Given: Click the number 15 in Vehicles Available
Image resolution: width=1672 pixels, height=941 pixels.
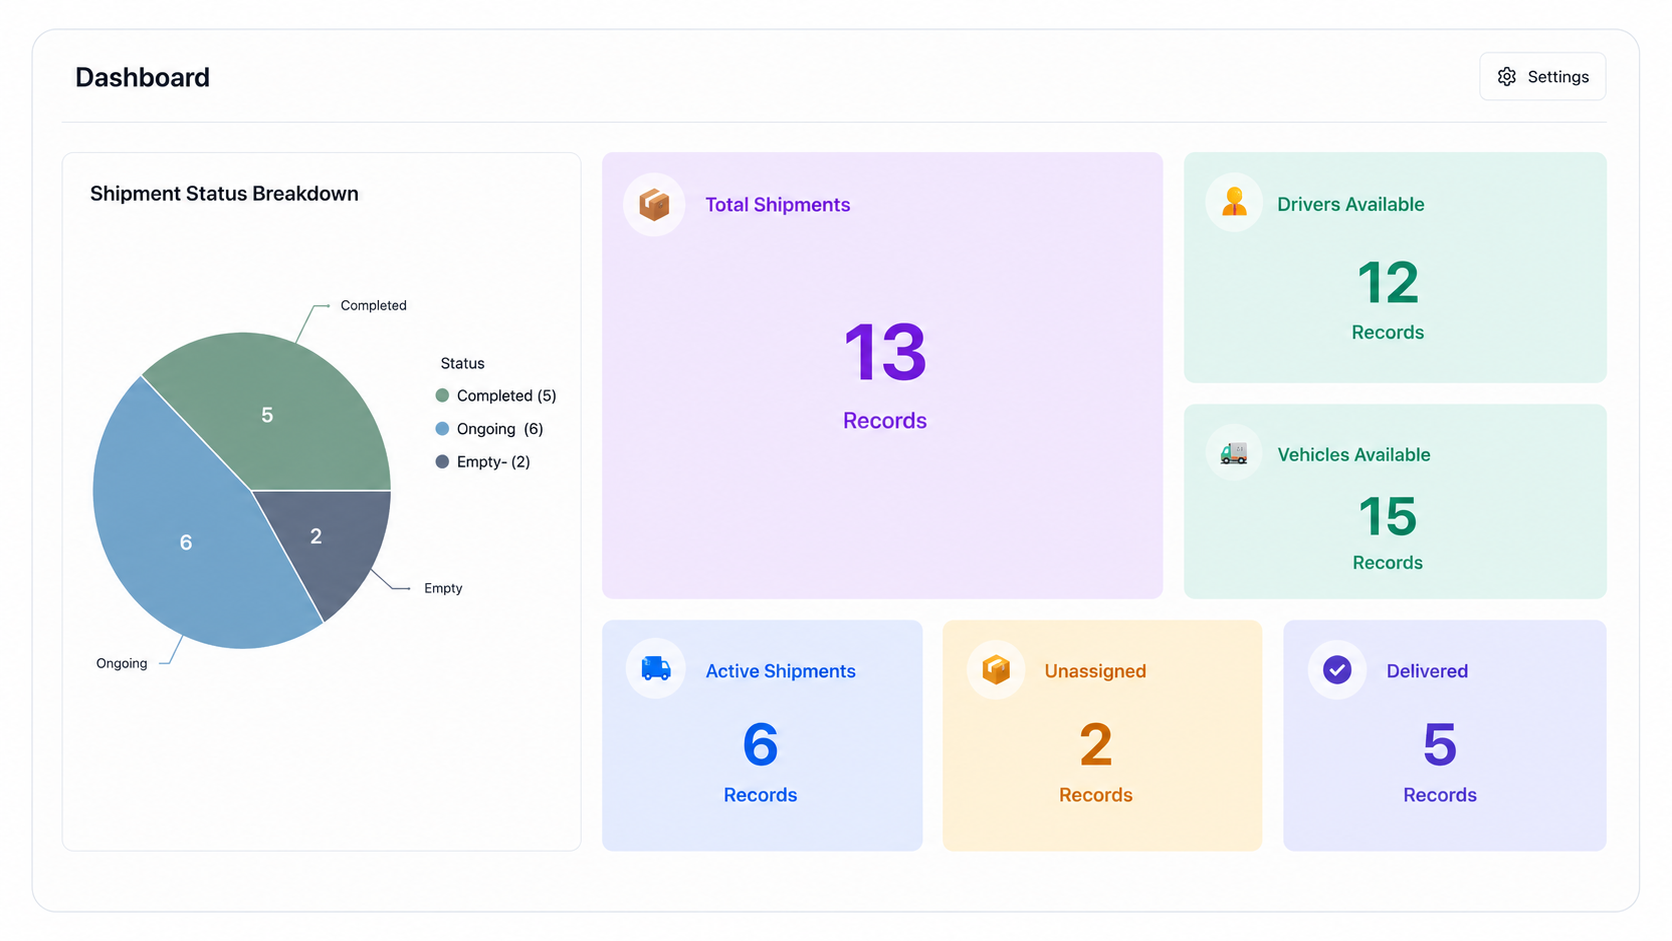Looking at the screenshot, I should pos(1388,517).
